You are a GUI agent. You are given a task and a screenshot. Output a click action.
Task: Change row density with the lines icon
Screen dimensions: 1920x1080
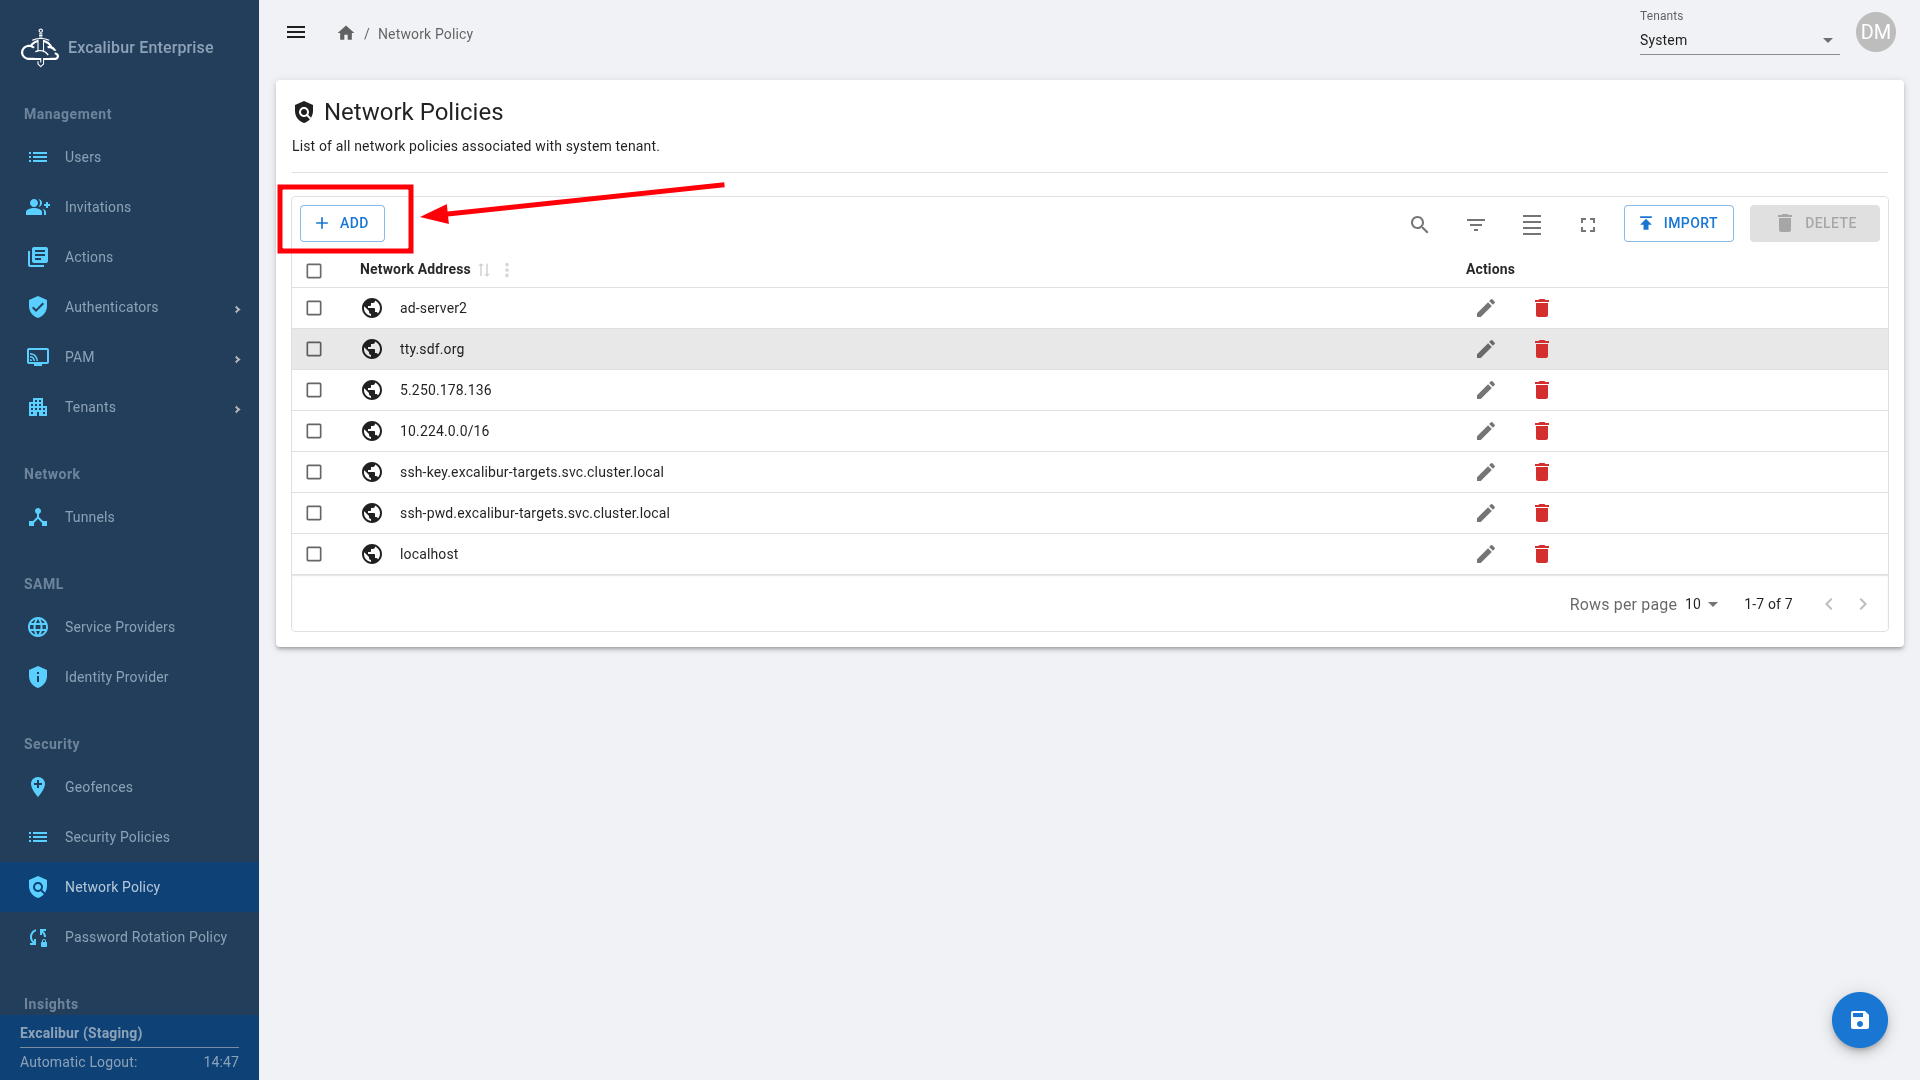[1531, 225]
